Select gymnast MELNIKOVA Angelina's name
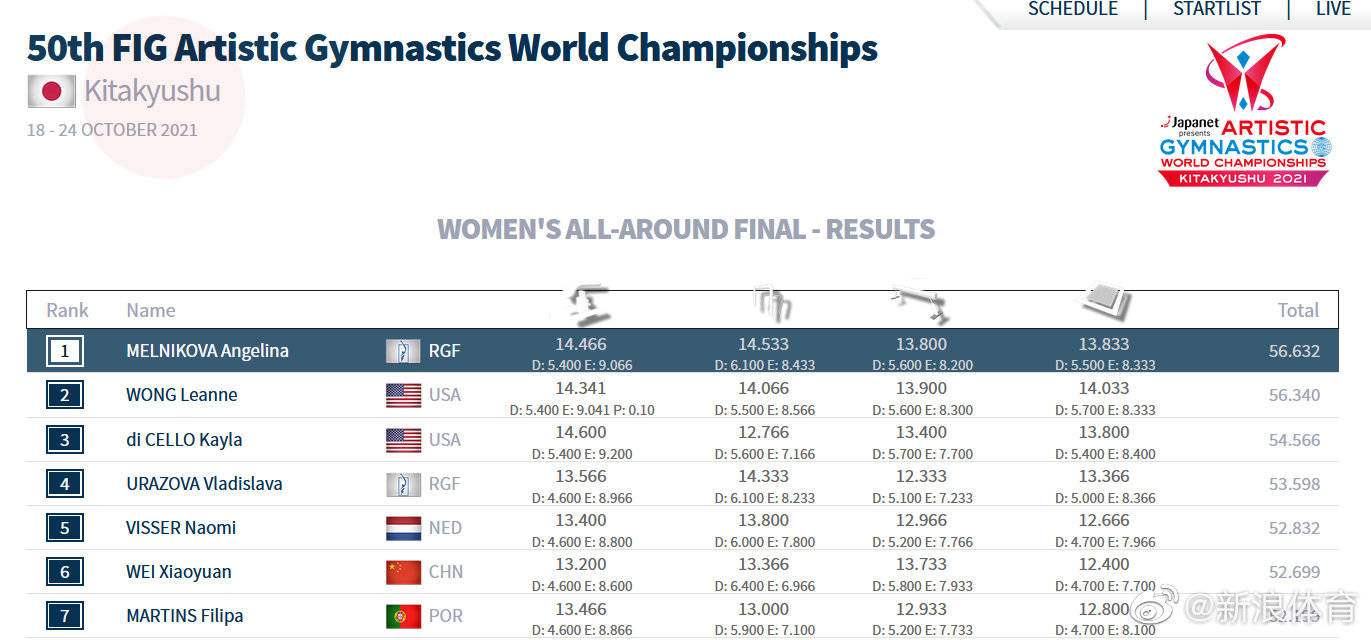This screenshot has height=640, width=1371. [x=207, y=351]
